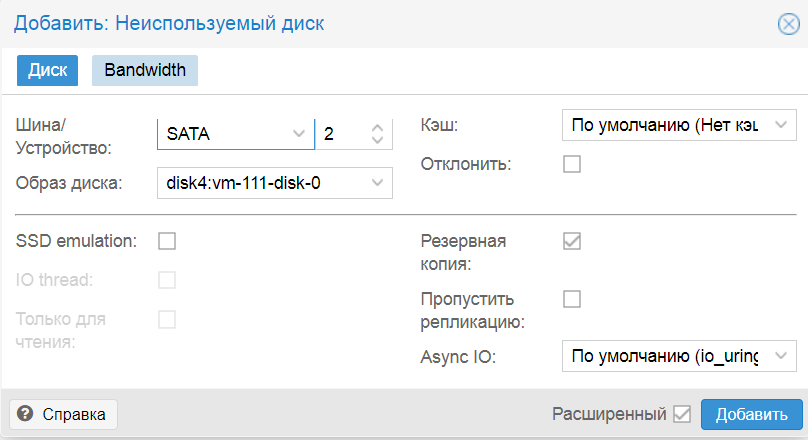Expand the Async IO dropdown
Viewport: 808px width, 440px height.
[778, 356]
